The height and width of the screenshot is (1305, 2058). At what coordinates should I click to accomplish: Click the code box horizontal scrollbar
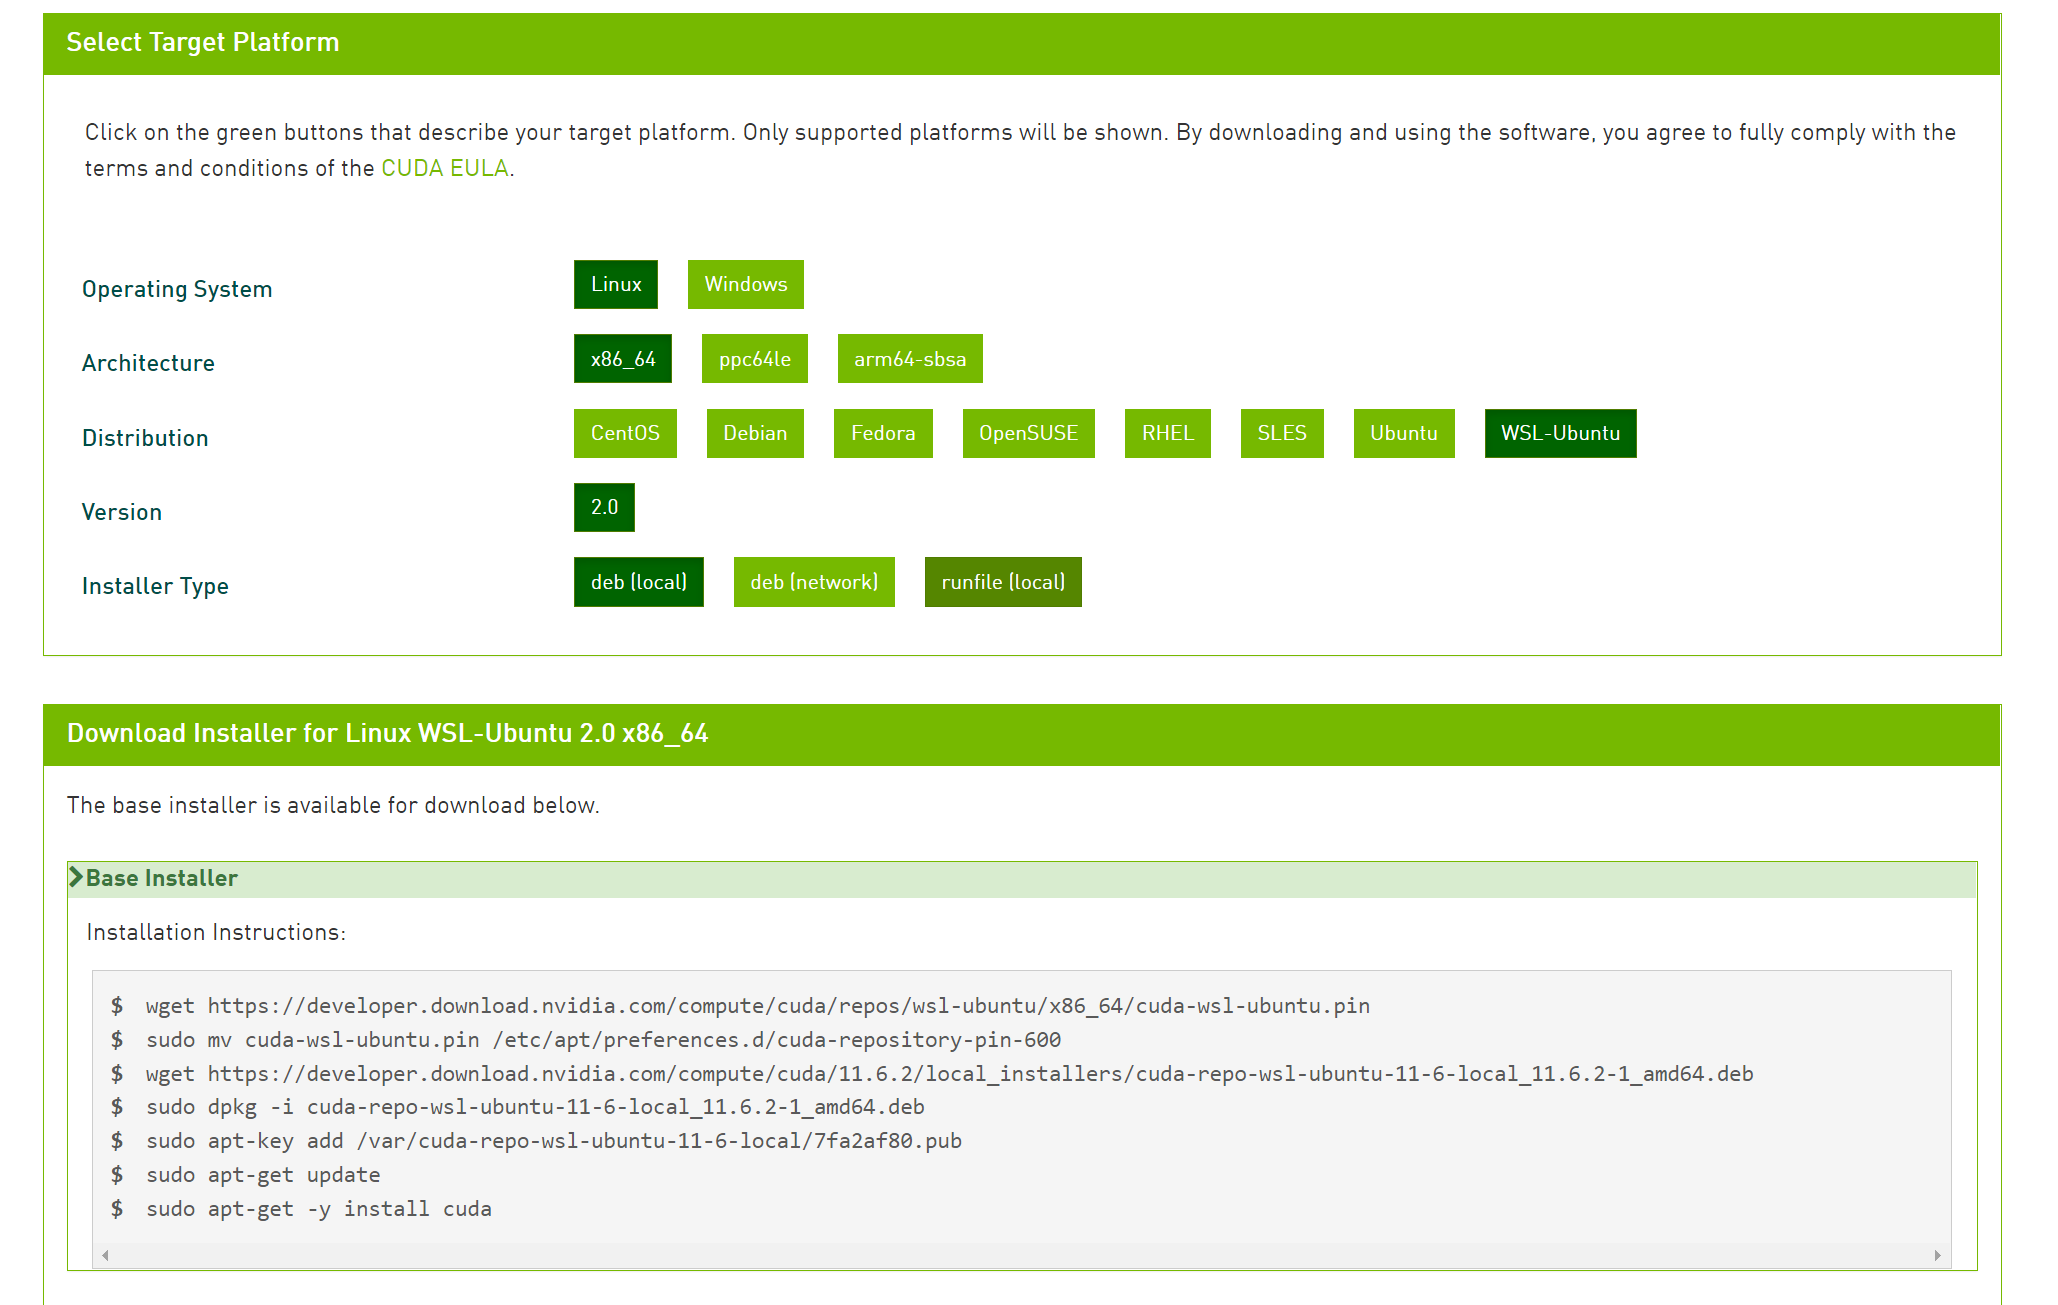[x=1020, y=1255]
